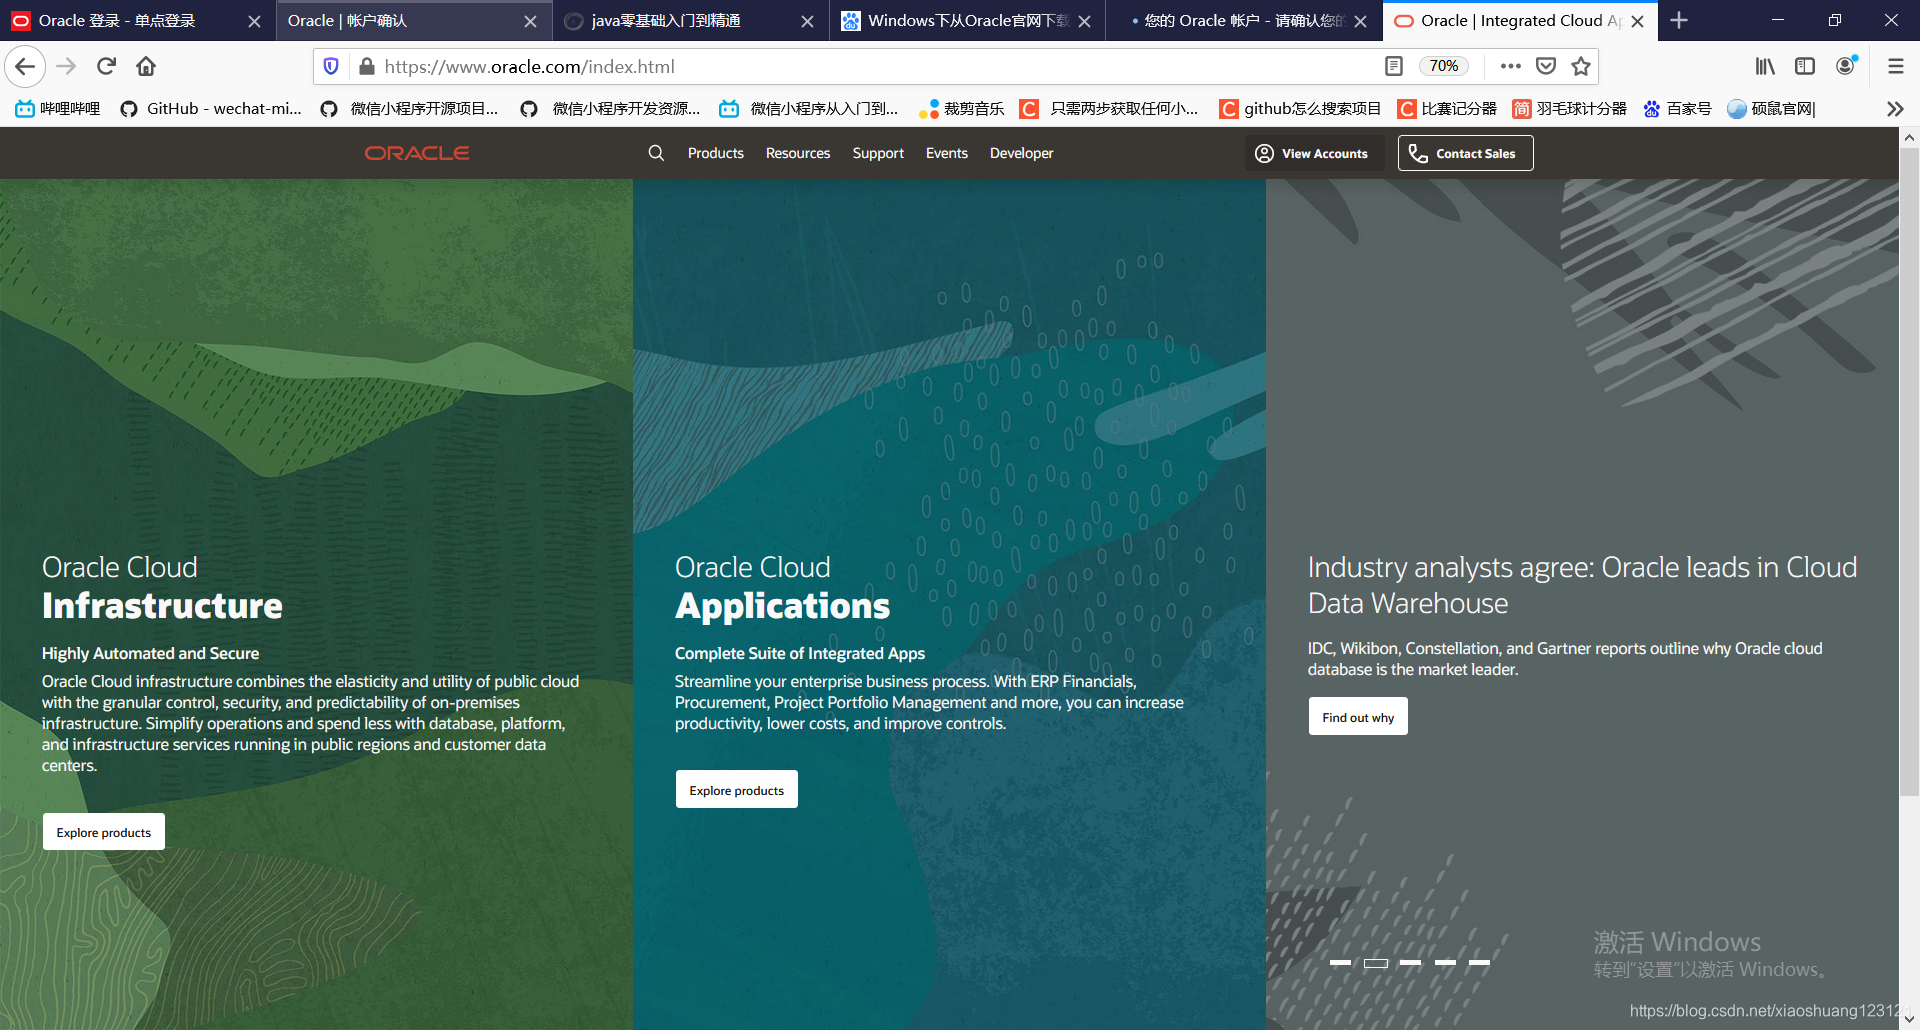The width and height of the screenshot is (1920, 1030).
Task: Click the scrollbar down arrow
Action: tap(1909, 1020)
